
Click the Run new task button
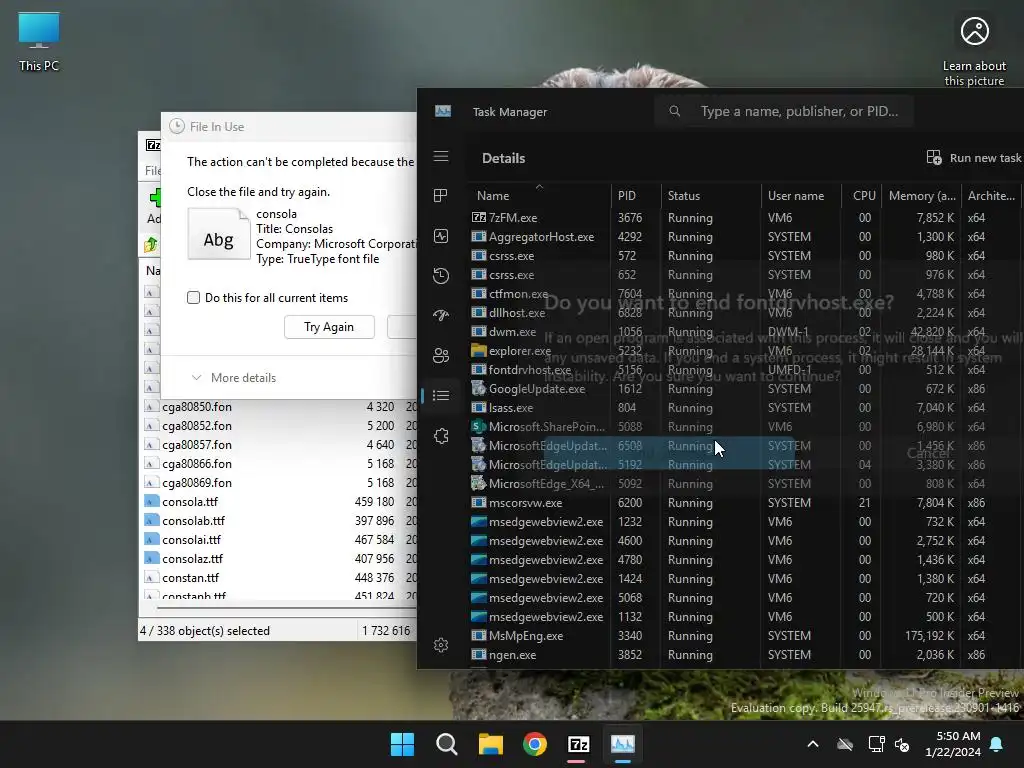(x=973, y=157)
